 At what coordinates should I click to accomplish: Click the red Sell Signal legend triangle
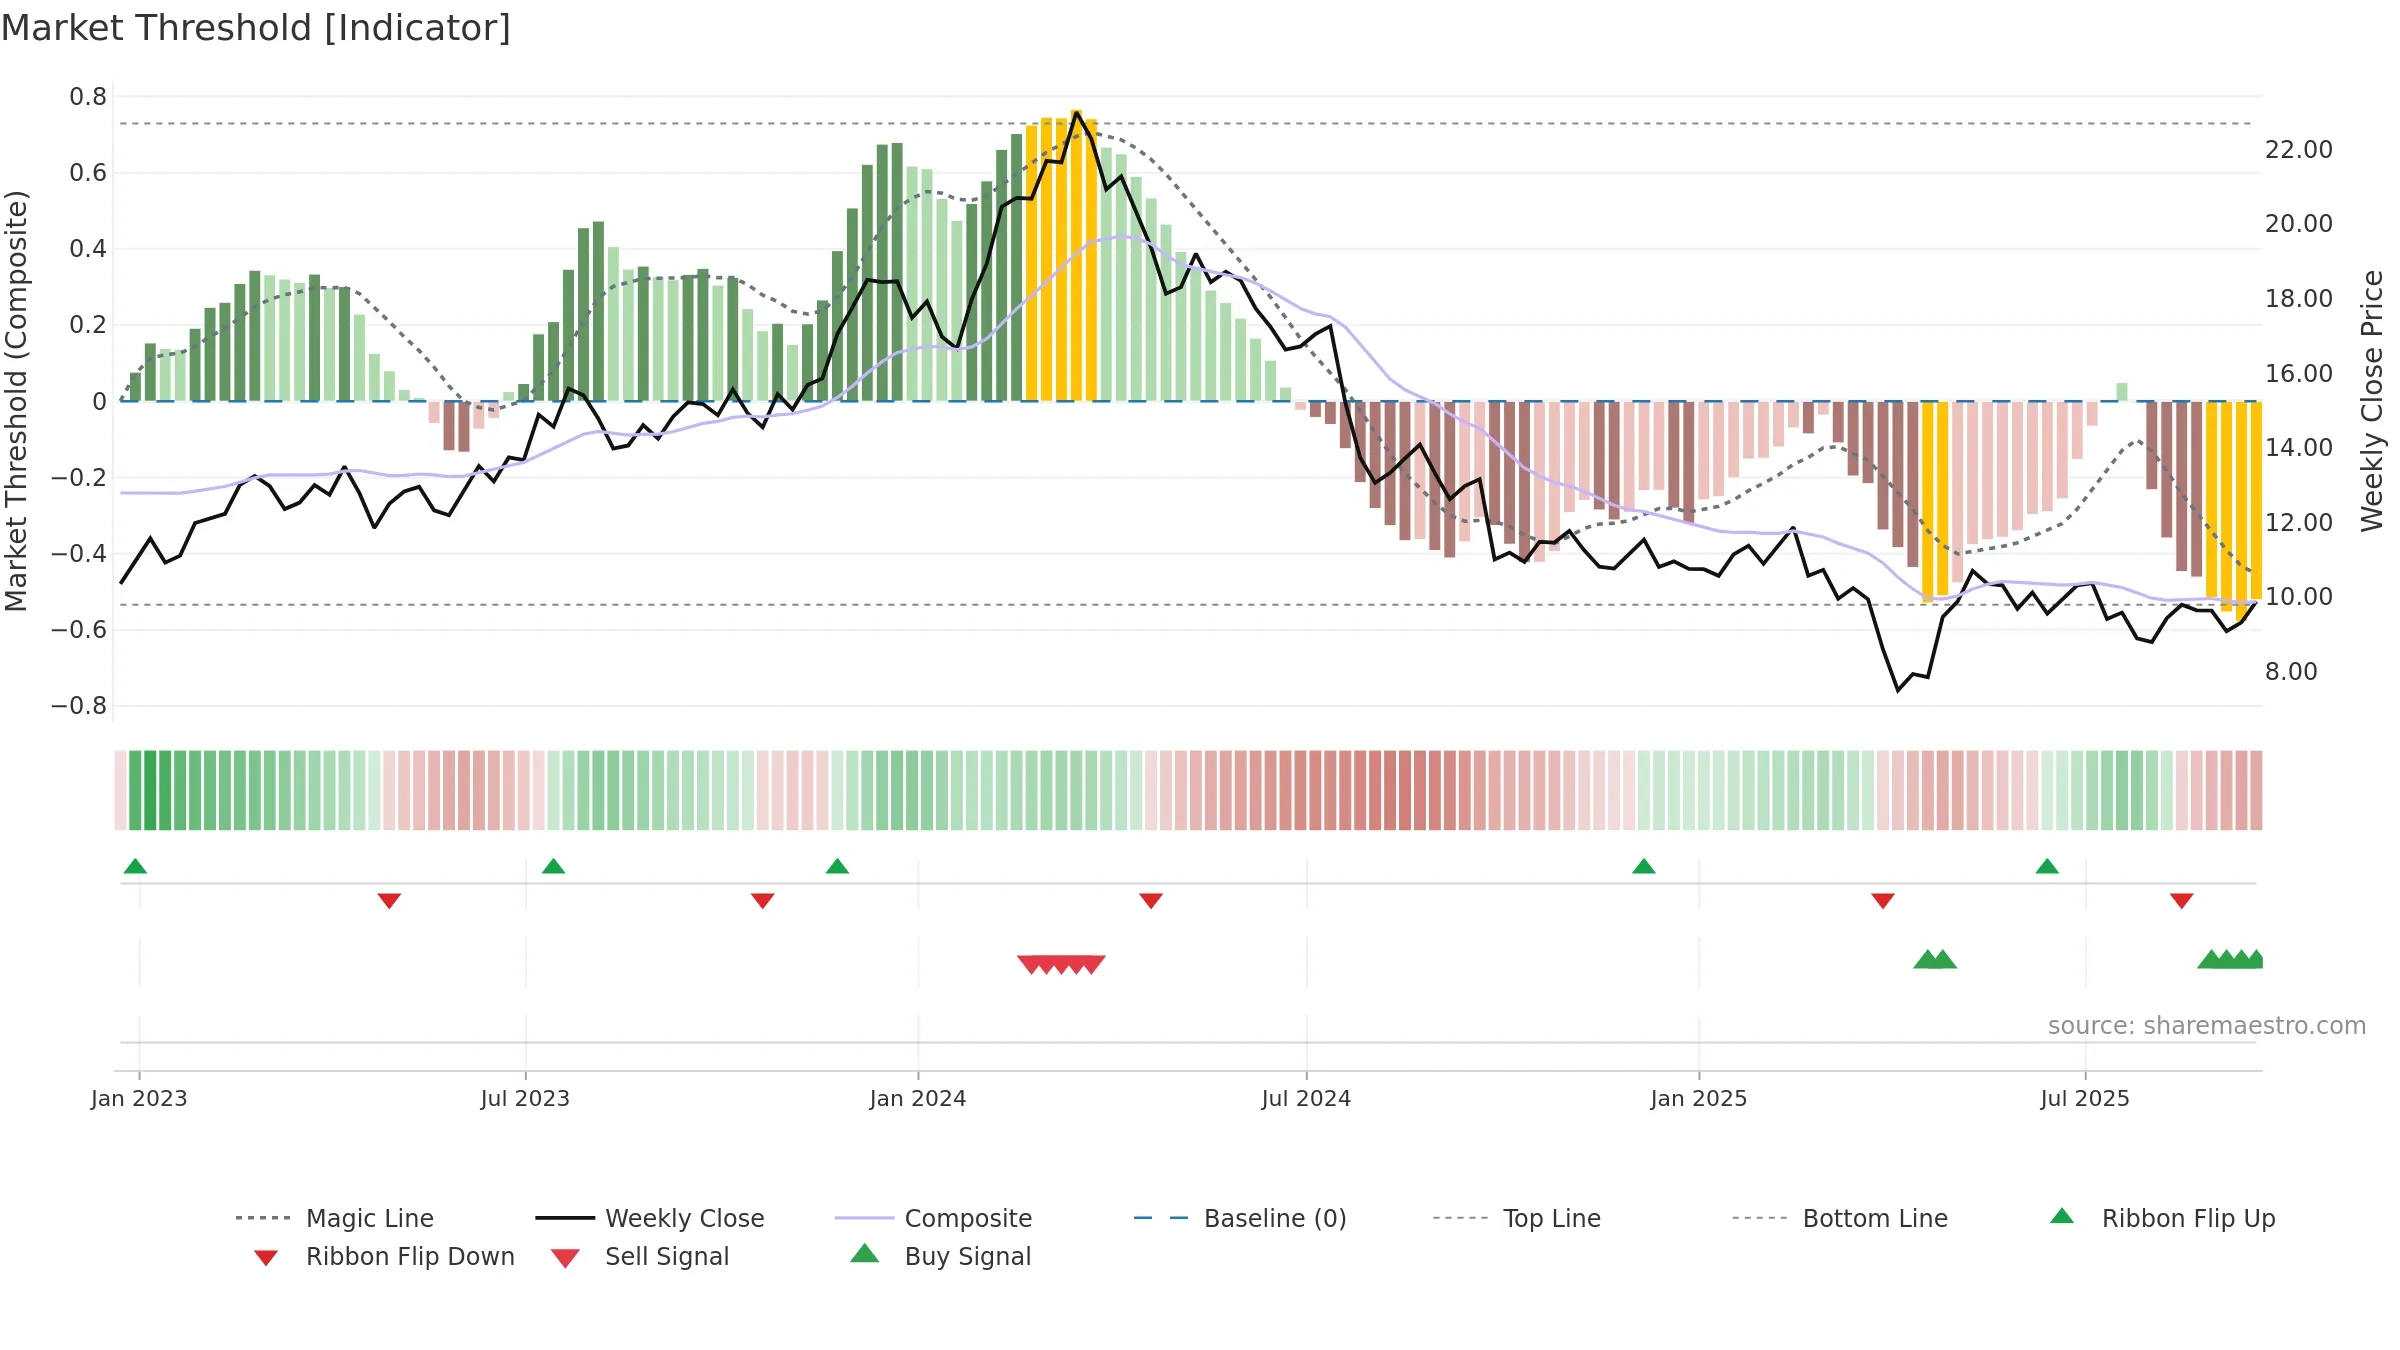(x=565, y=1258)
